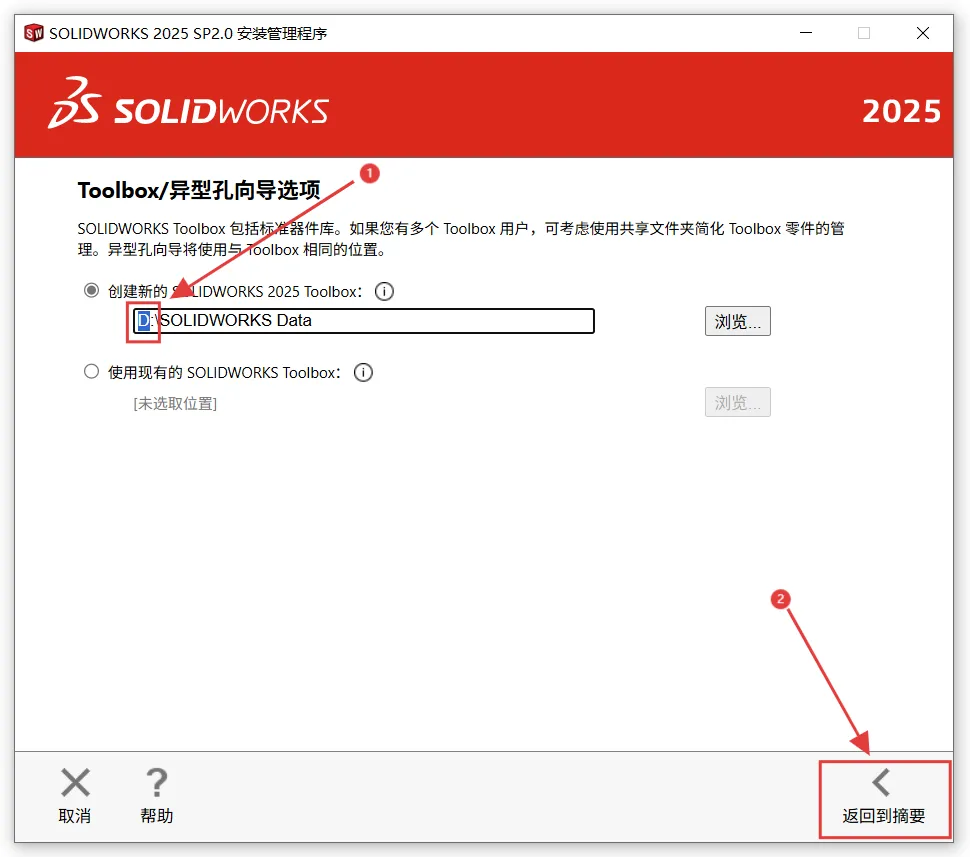Click the SOLIDWORKS SW icon in the title bar
970x857 pixels.
(x=33, y=33)
